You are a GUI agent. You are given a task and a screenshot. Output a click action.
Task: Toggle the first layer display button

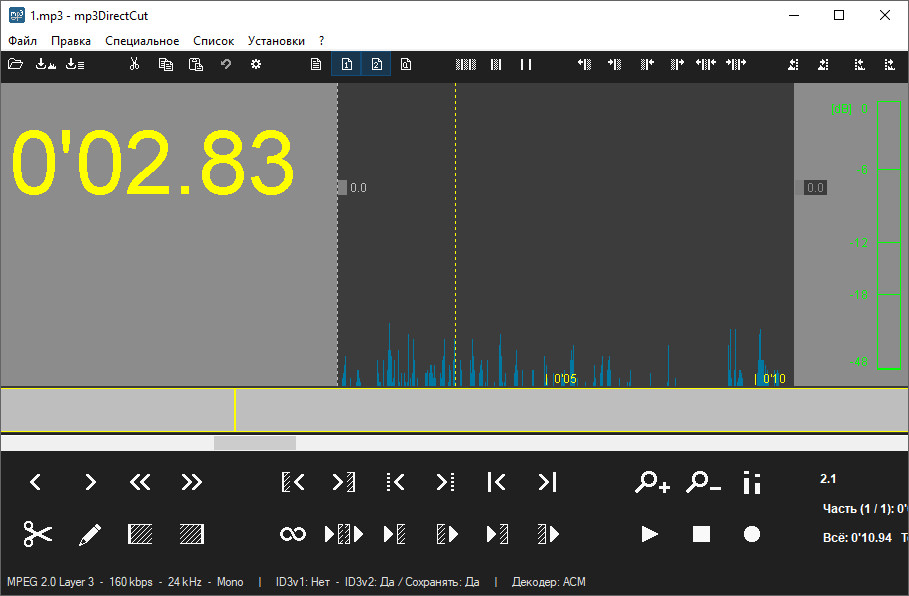pyautogui.click(x=346, y=63)
